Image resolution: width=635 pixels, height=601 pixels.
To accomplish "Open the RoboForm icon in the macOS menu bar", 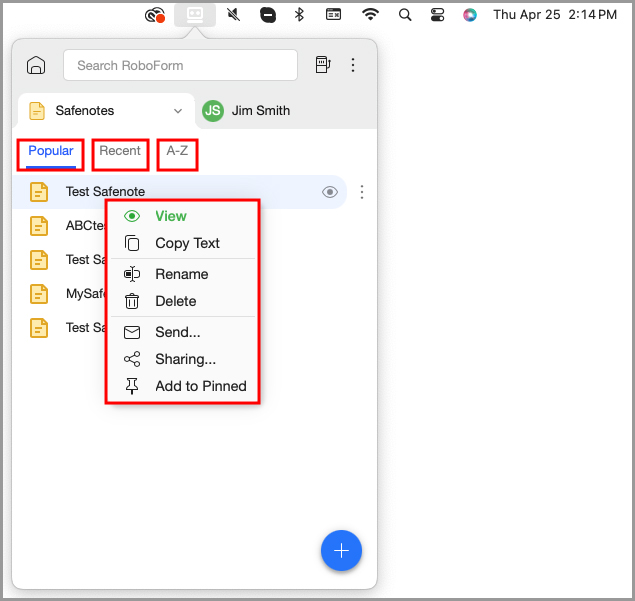I will pos(195,15).
